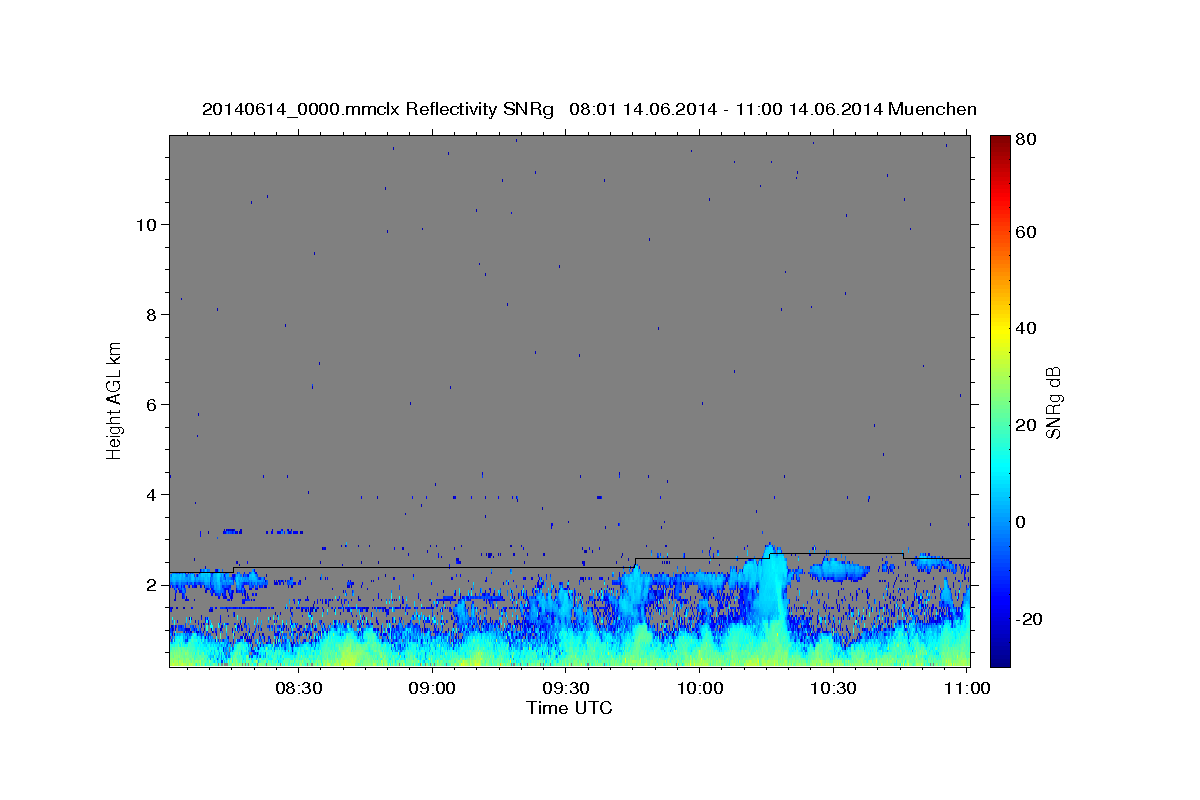The height and width of the screenshot is (800, 1200).
Task: Pick the green middle region of the colorbar
Action: click(x=1000, y=400)
